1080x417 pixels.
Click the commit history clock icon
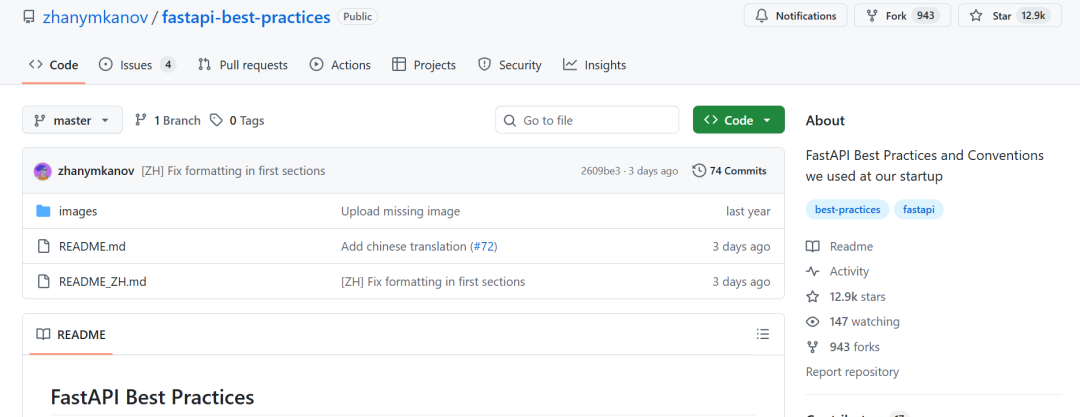coord(698,171)
